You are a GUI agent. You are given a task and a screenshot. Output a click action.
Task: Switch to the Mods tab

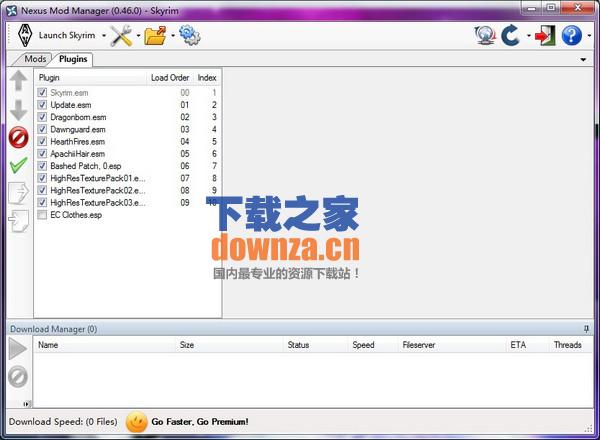click(x=35, y=59)
